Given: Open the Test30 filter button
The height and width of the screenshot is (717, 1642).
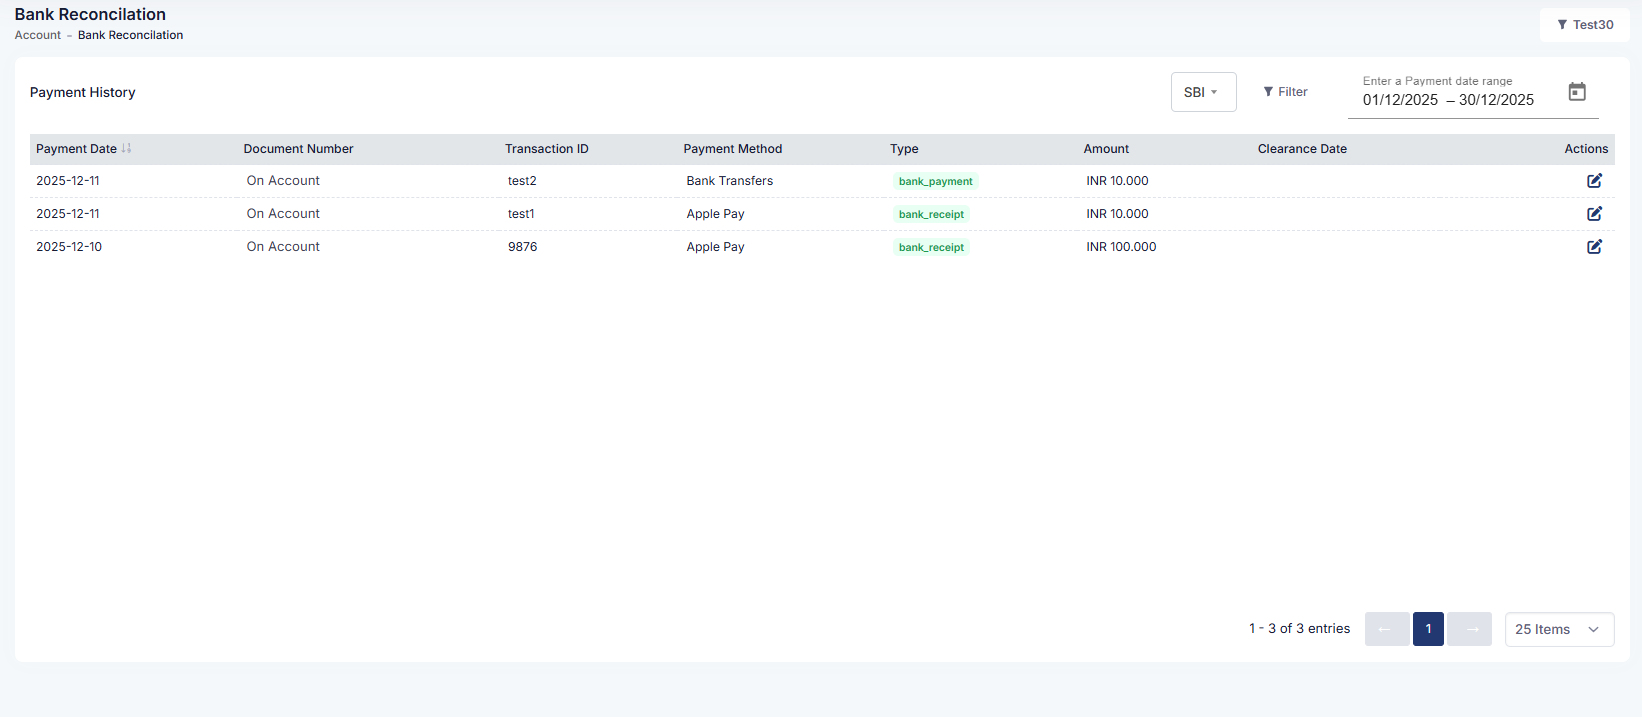Looking at the screenshot, I should (1584, 25).
